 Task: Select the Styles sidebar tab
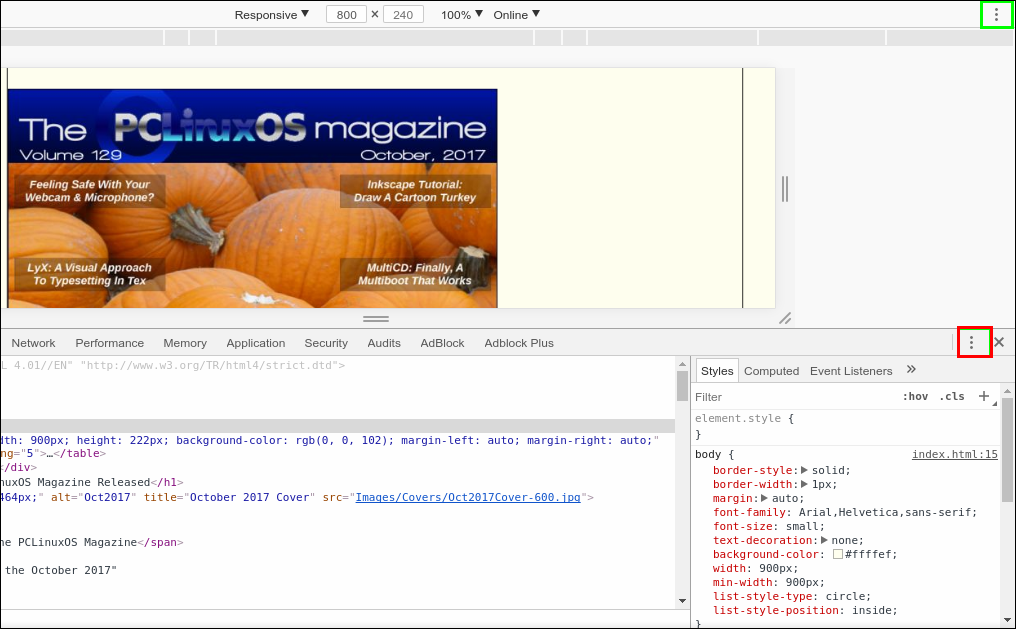click(x=717, y=371)
